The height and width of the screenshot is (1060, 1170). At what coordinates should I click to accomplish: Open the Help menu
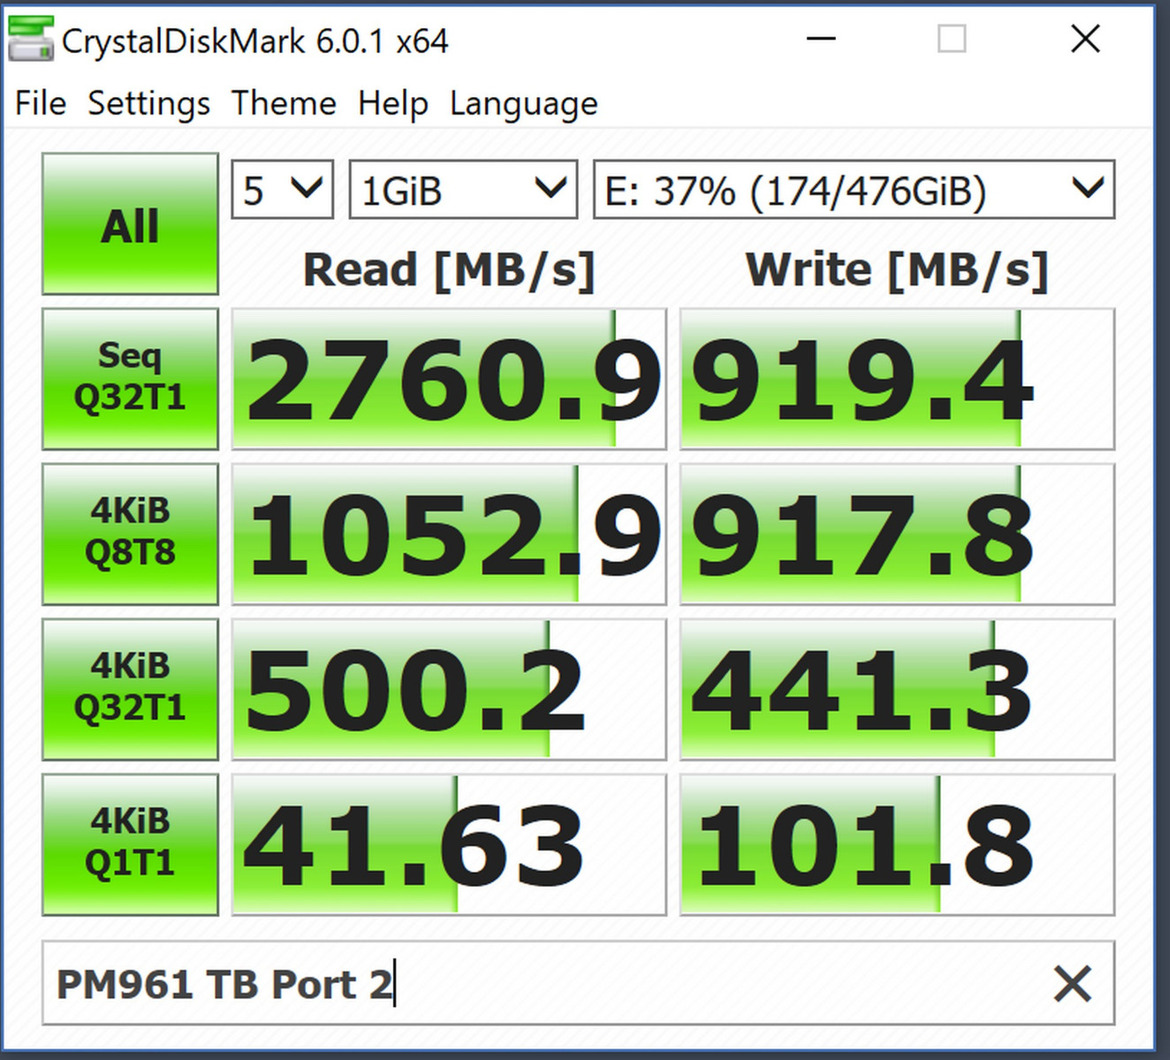392,104
